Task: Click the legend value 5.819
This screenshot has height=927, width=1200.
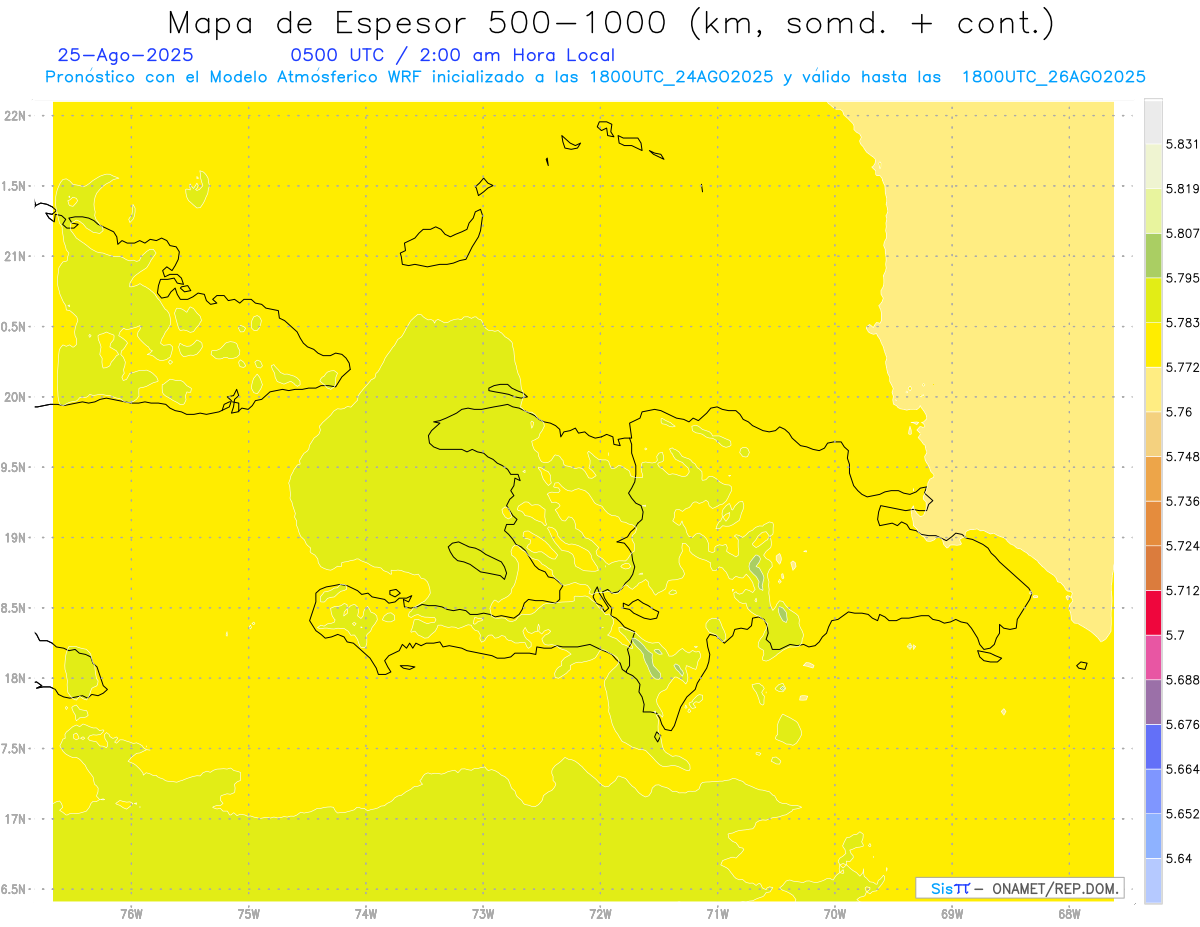Action: [x=1183, y=189]
